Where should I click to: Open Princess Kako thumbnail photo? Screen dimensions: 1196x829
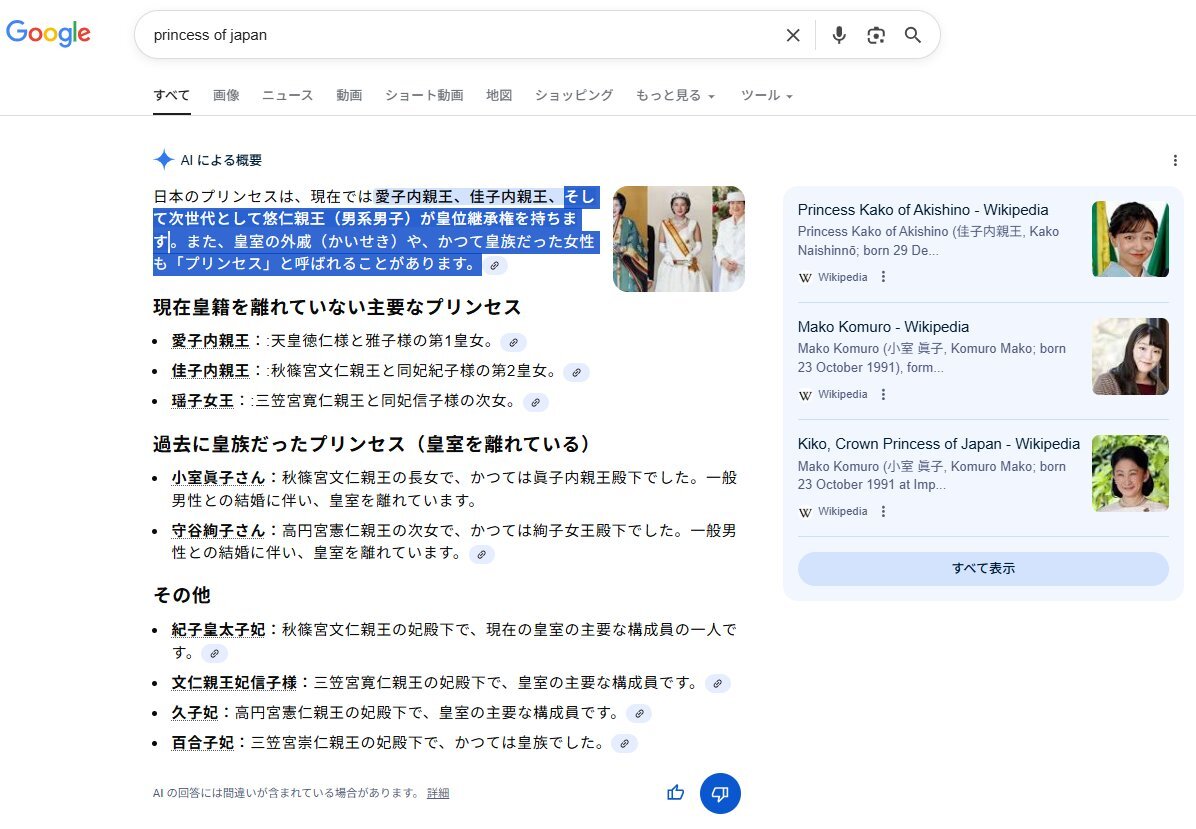pyautogui.click(x=1130, y=239)
